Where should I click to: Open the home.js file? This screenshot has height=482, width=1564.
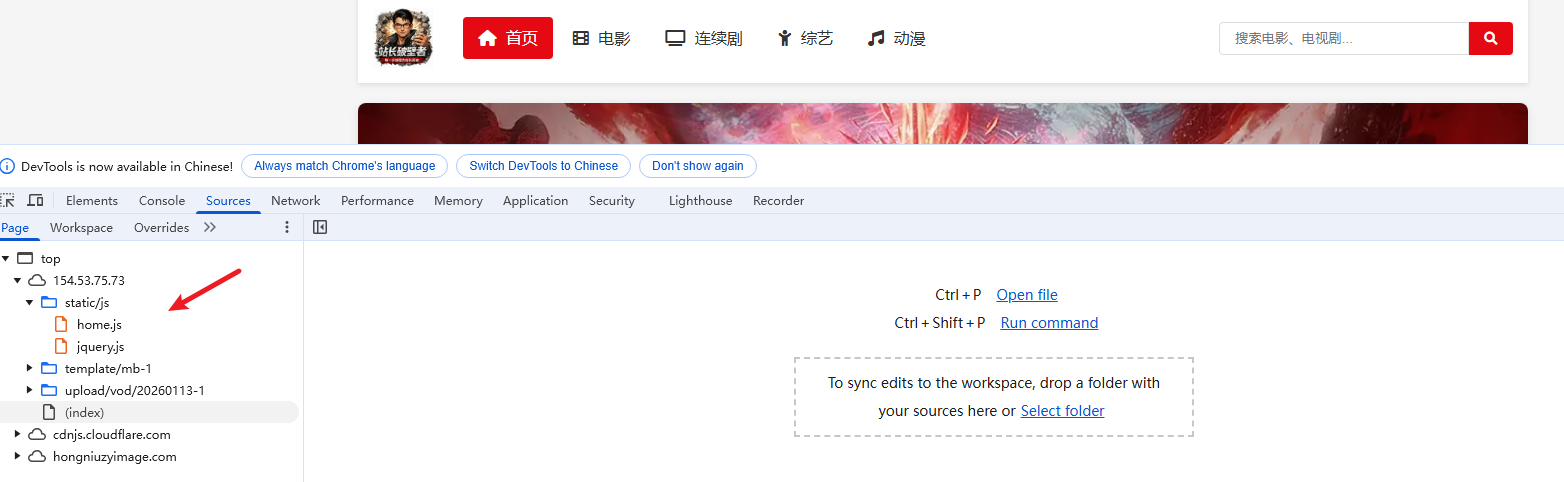(x=99, y=324)
